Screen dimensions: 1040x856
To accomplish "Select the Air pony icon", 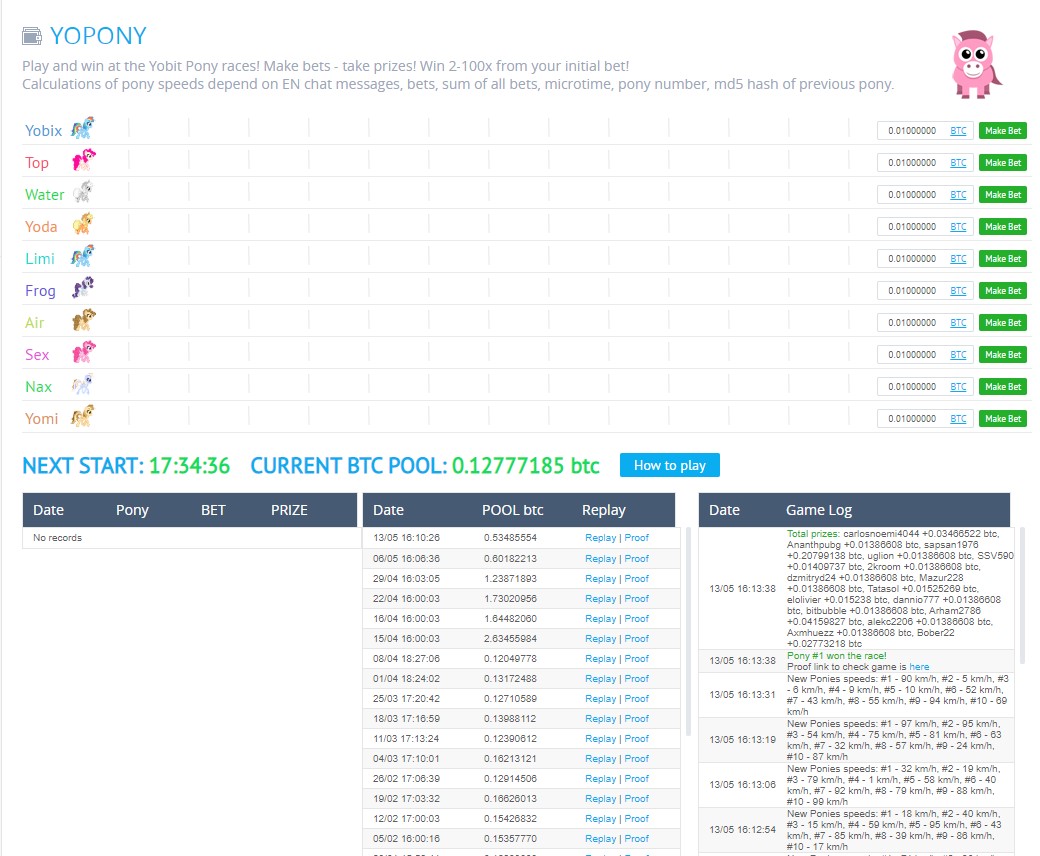I will point(84,320).
